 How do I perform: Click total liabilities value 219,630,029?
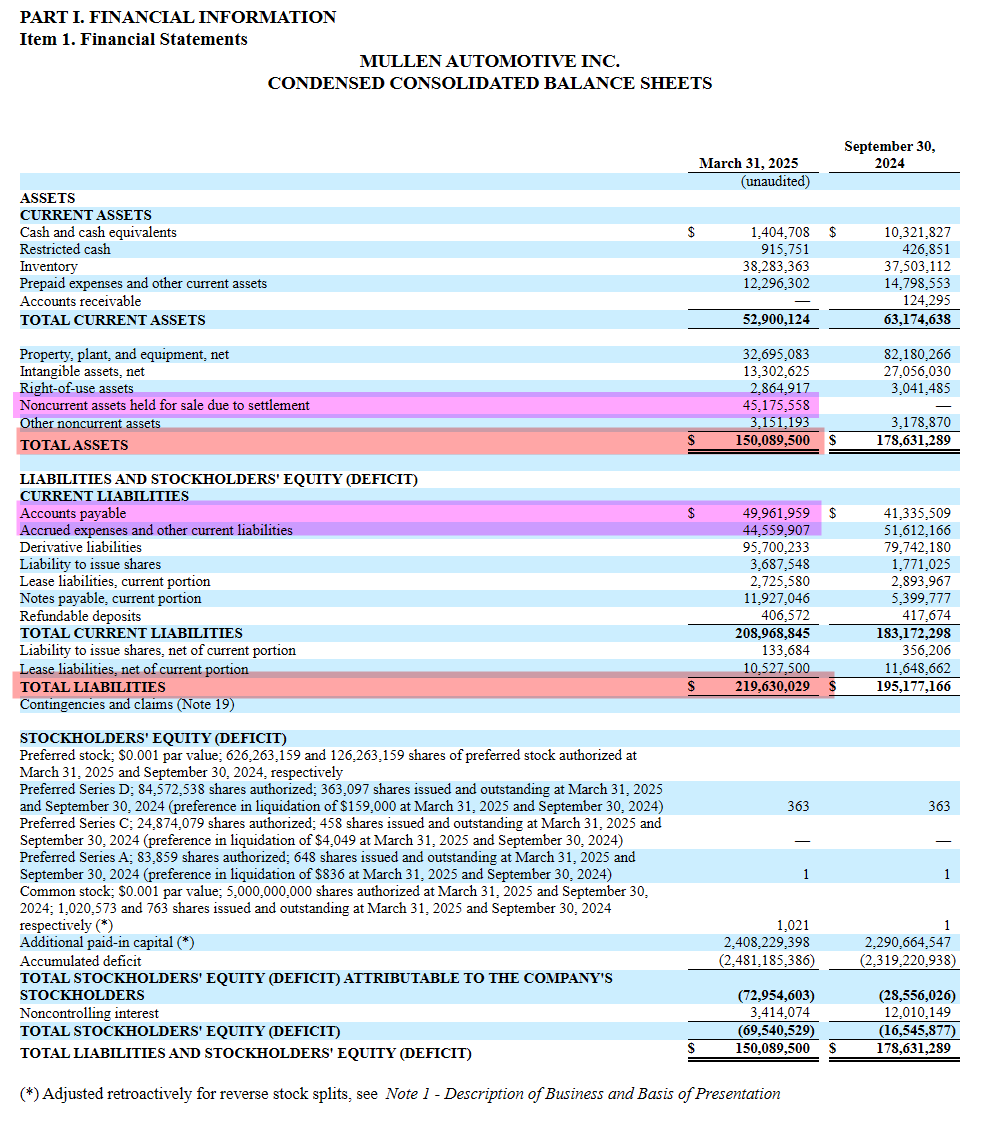773,686
